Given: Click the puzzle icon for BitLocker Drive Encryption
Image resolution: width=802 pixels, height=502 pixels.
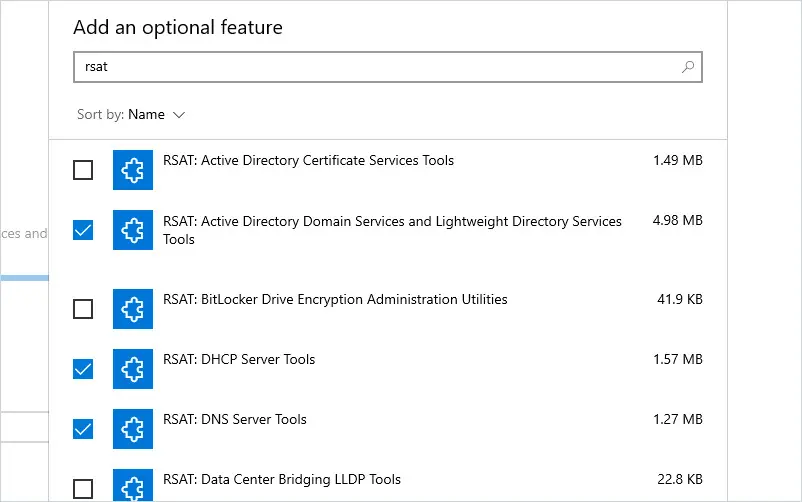Looking at the screenshot, I should (x=133, y=309).
